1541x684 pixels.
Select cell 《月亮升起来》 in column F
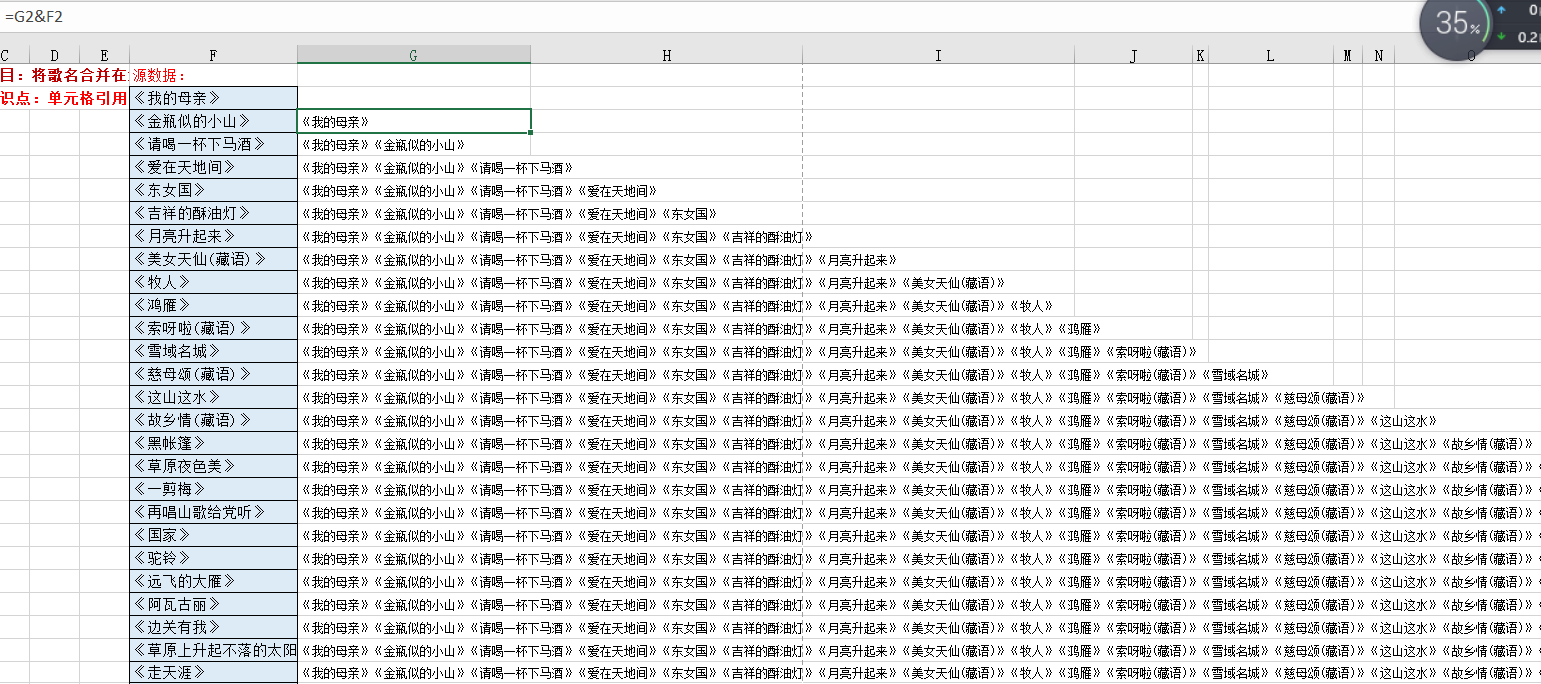click(213, 236)
